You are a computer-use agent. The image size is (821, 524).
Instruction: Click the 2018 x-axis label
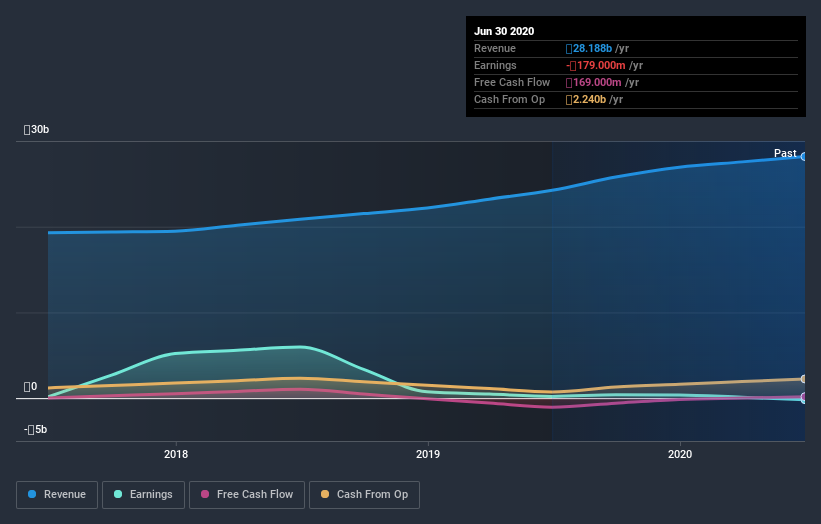click(x=176, y=454)
